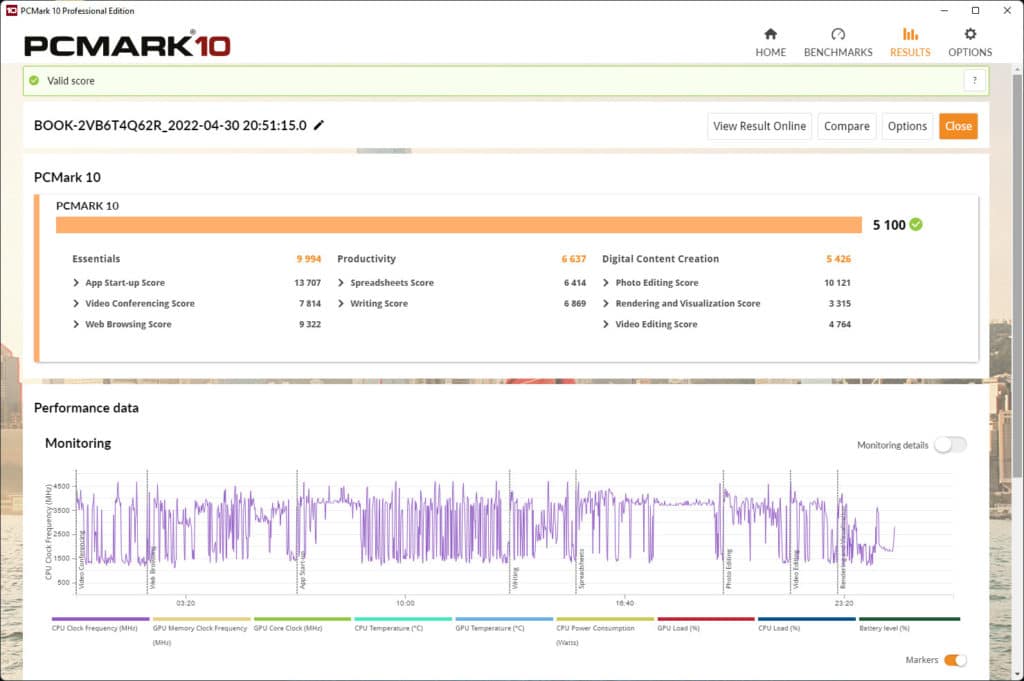This screenshot has width=1024, height=681.
Task: Click the result name BOOK-2VB6T4Q62R text
Action: (170, 125)
